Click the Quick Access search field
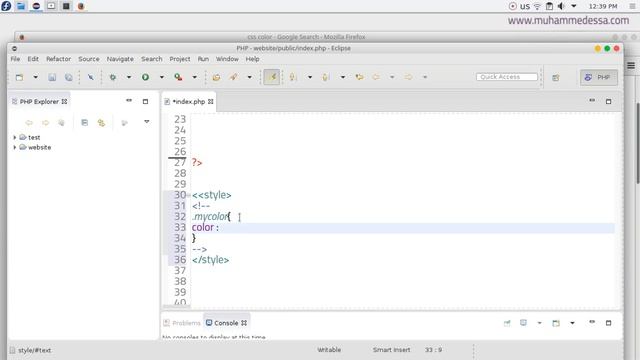This screenshot has height=360, width=640. 507,77
